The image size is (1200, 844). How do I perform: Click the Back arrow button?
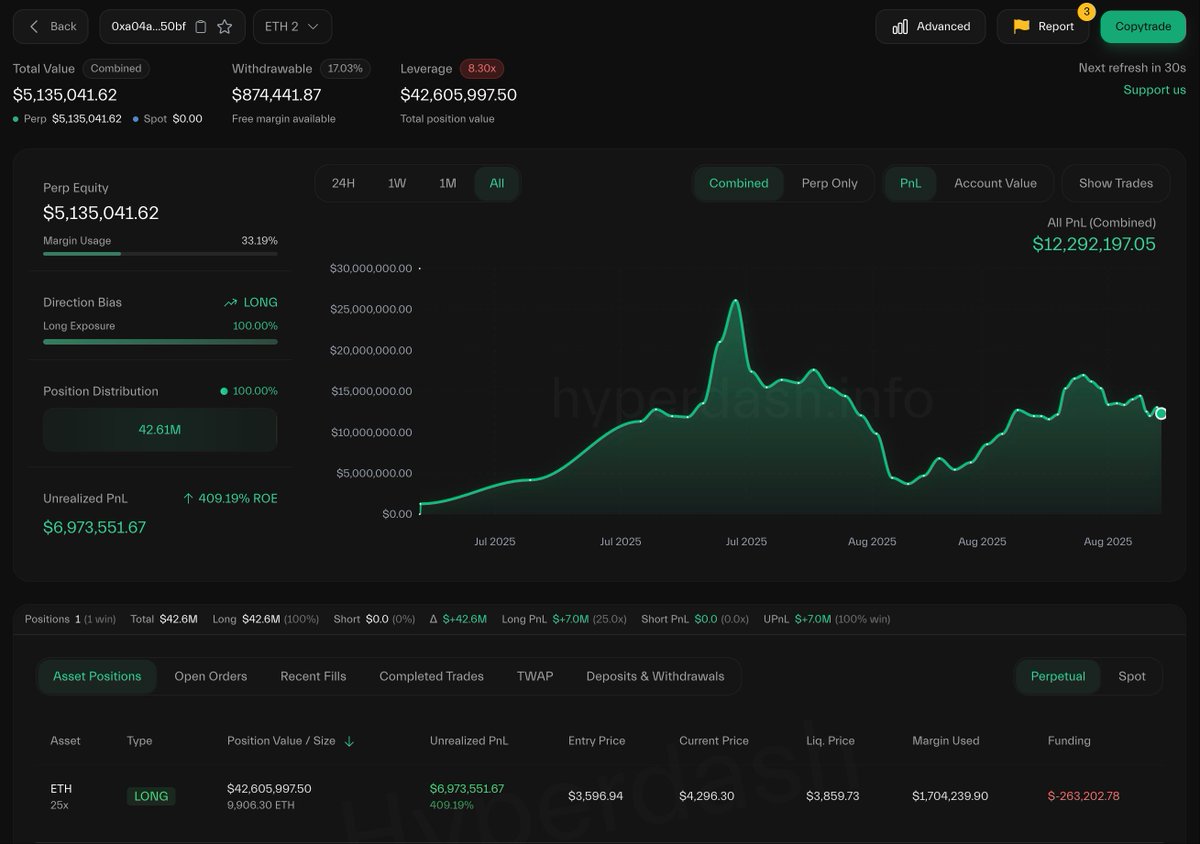click(50, 26)
